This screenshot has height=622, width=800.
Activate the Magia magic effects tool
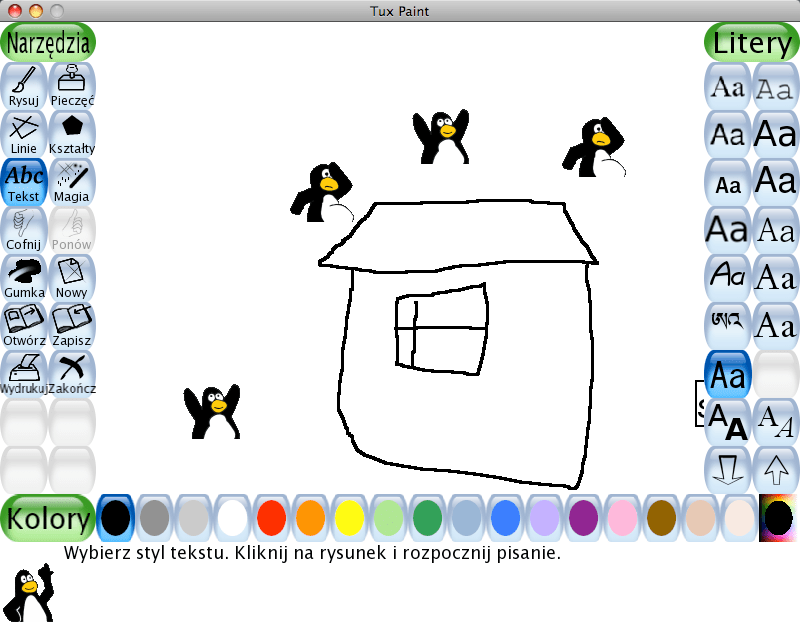tap(71, 180)
